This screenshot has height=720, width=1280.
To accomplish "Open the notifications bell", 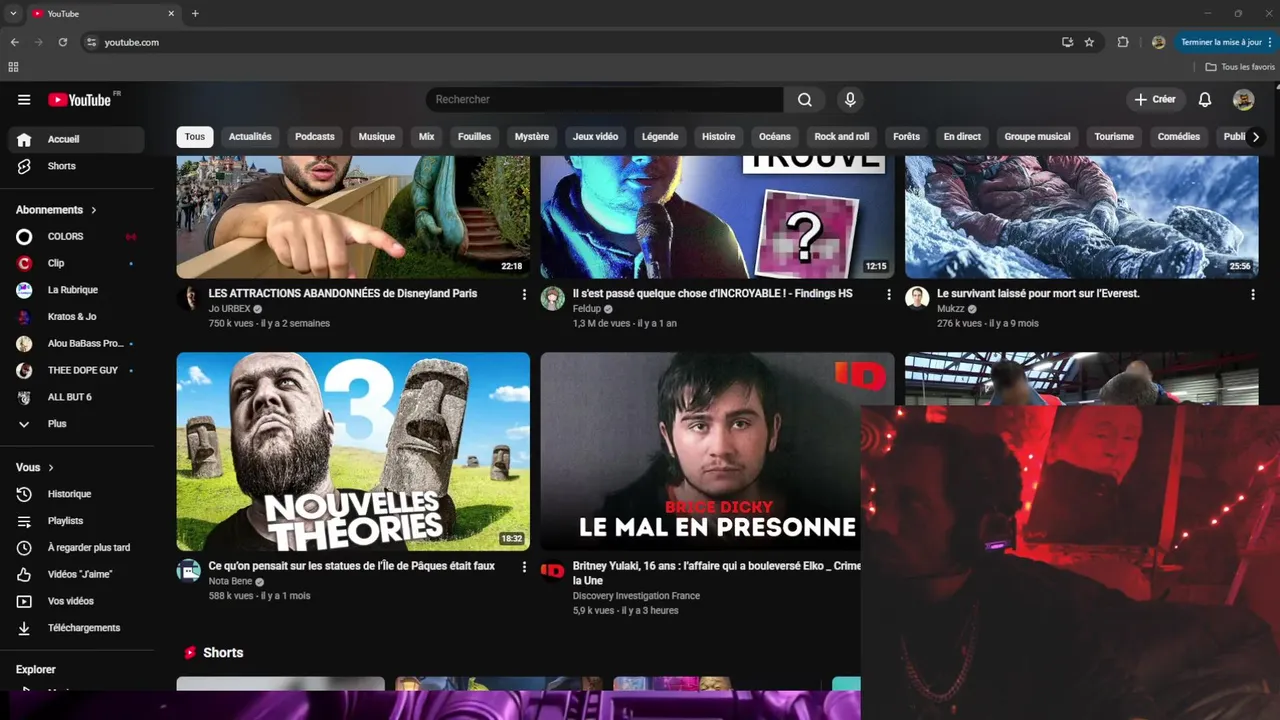I will [1205, 100].
